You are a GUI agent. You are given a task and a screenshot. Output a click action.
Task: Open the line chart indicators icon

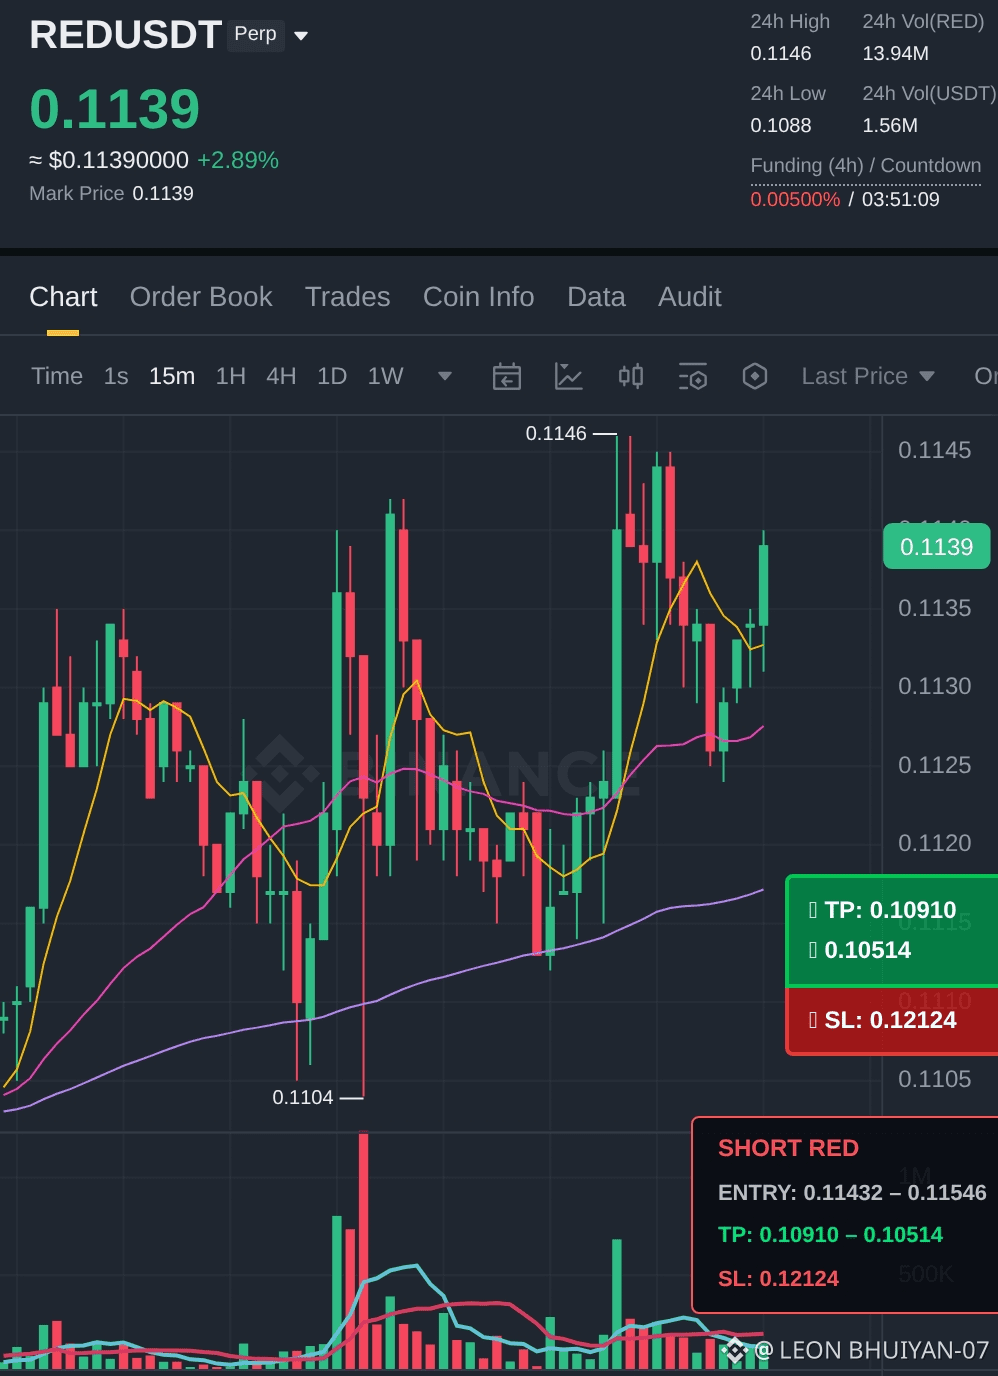(568, 377)
